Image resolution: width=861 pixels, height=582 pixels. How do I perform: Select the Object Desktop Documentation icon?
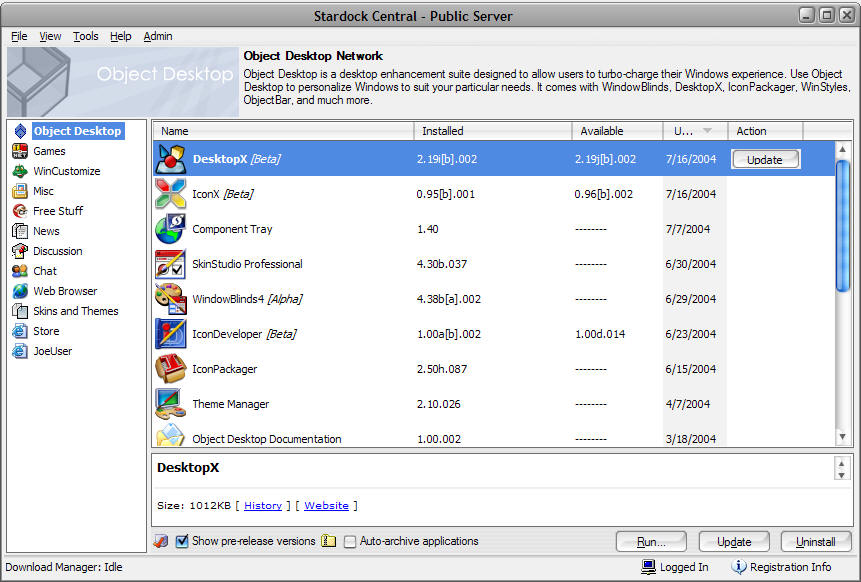click(171, 435)
